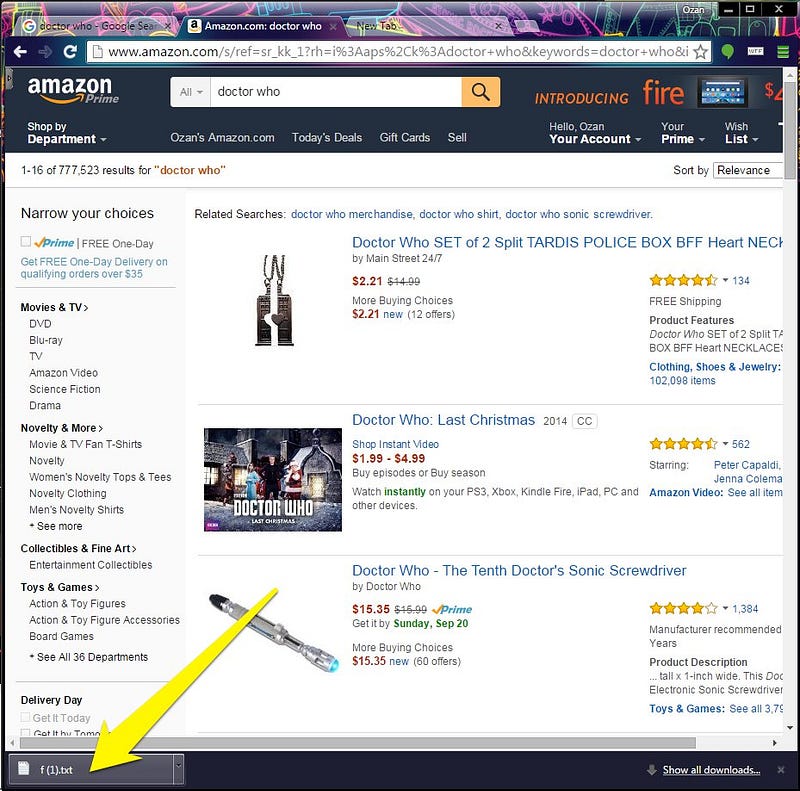Click the Fire tablet banner image
The image size is (800, 791).
click(722, 93)
